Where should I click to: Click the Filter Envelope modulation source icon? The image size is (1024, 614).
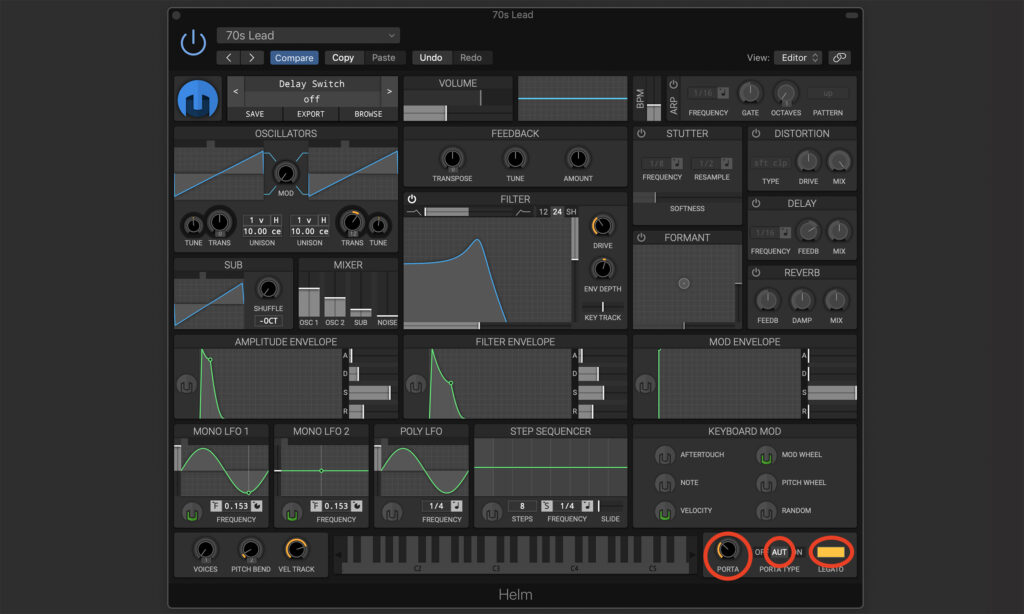coord(415,385)
